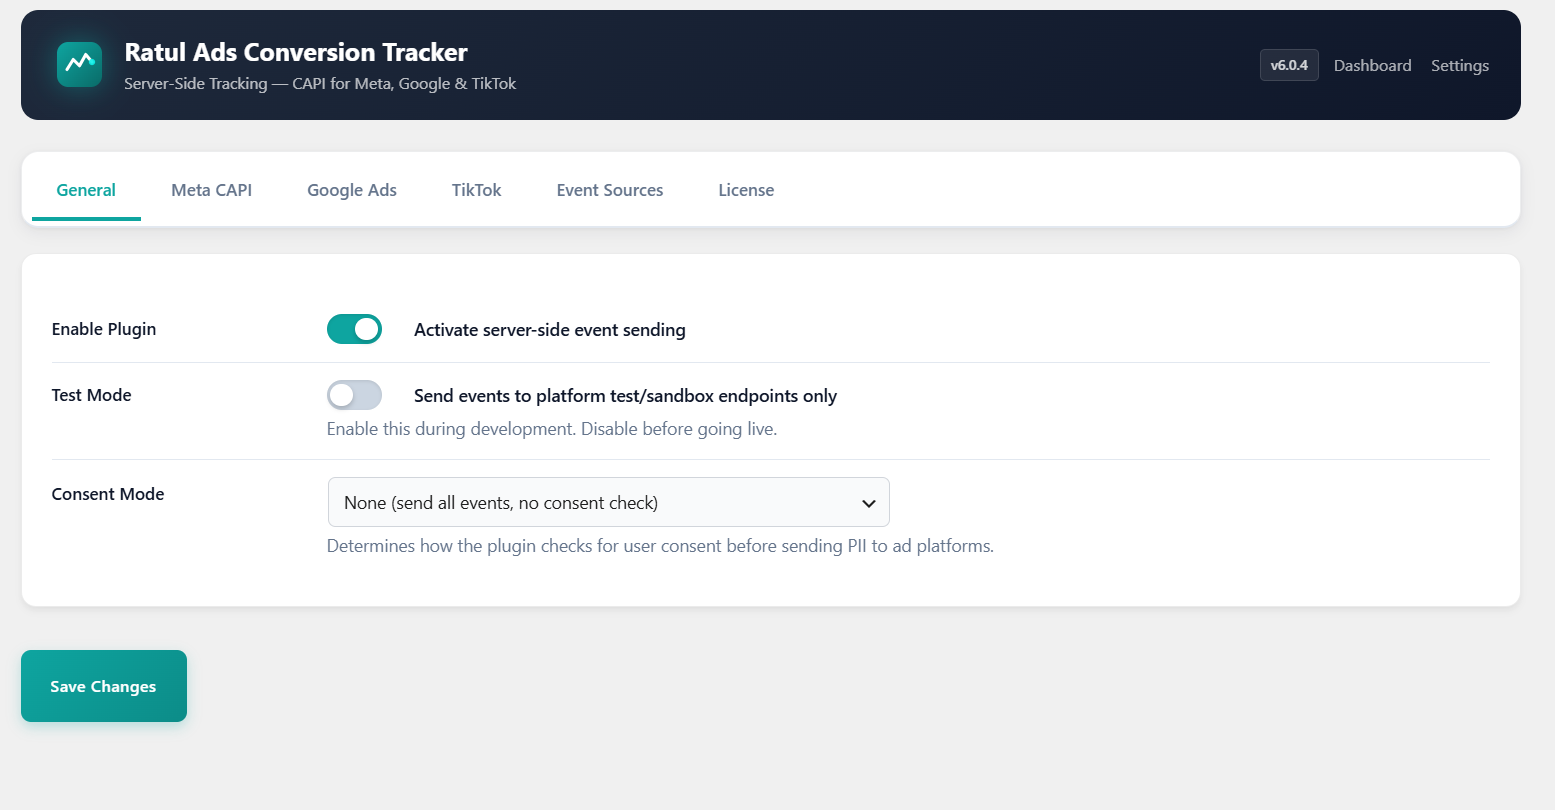This screenshot has width=1555, height=810.
Task: Click the 'Test Mode' label
Action: coord(92,395)
